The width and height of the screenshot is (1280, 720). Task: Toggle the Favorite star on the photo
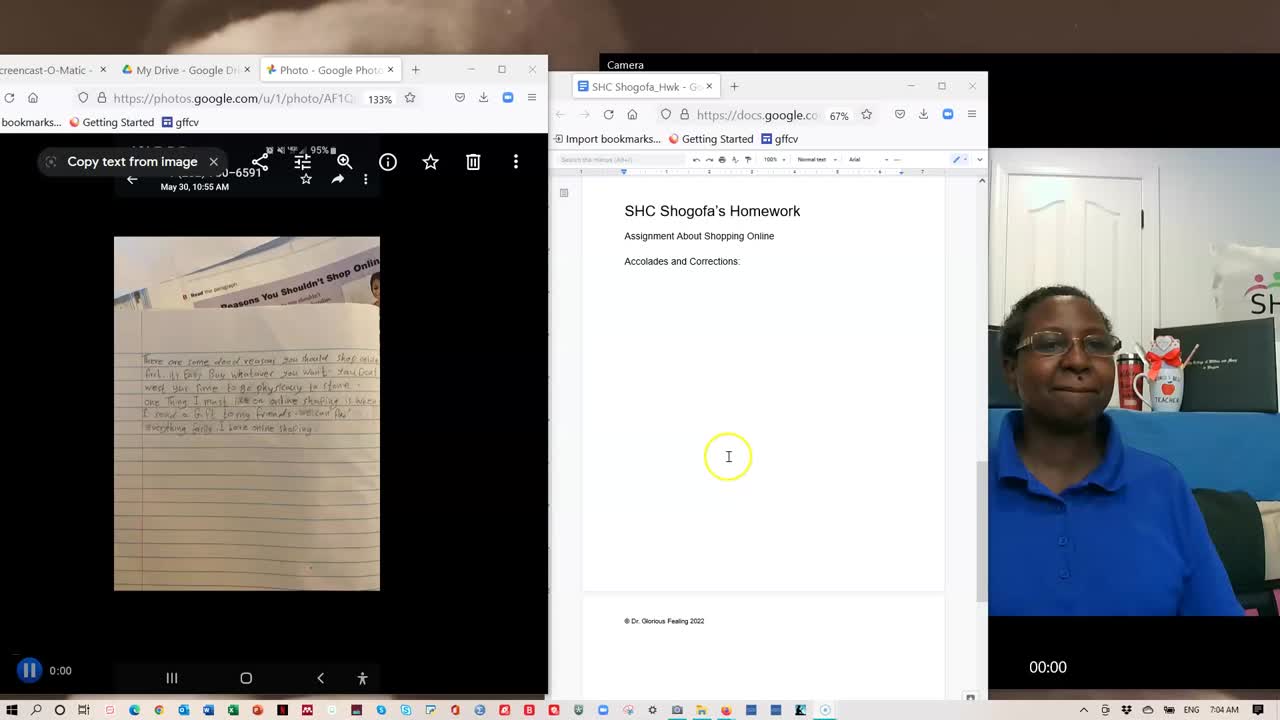point(430,162)
